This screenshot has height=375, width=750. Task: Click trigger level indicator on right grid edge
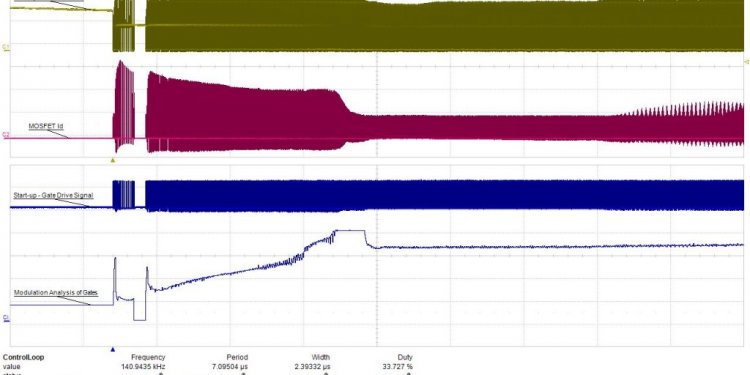(747, 61)
